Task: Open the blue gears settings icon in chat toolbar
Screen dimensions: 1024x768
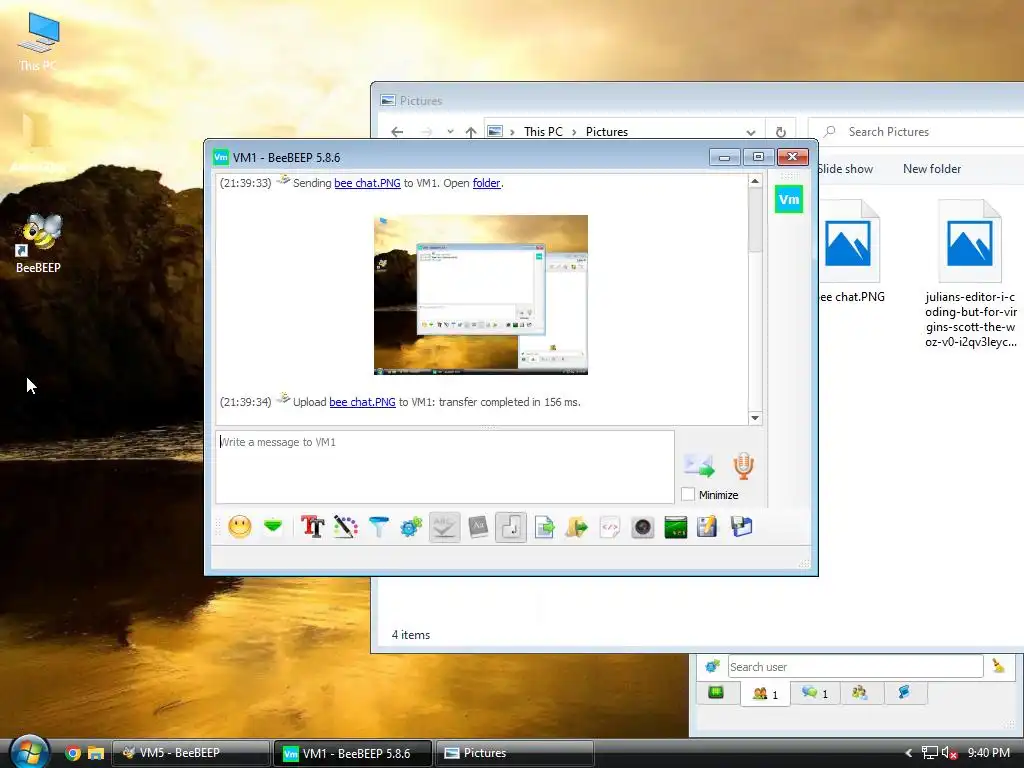Action: [411, 526]
